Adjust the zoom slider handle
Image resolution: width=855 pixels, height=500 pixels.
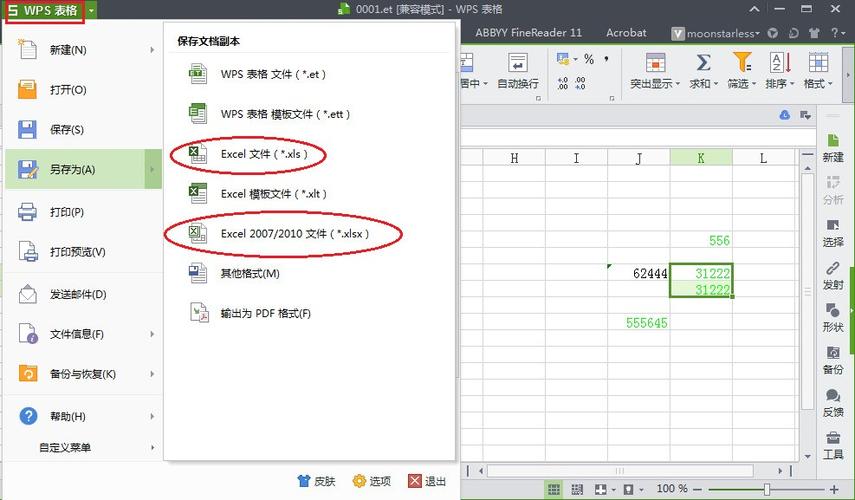click(x=766, y=489)
